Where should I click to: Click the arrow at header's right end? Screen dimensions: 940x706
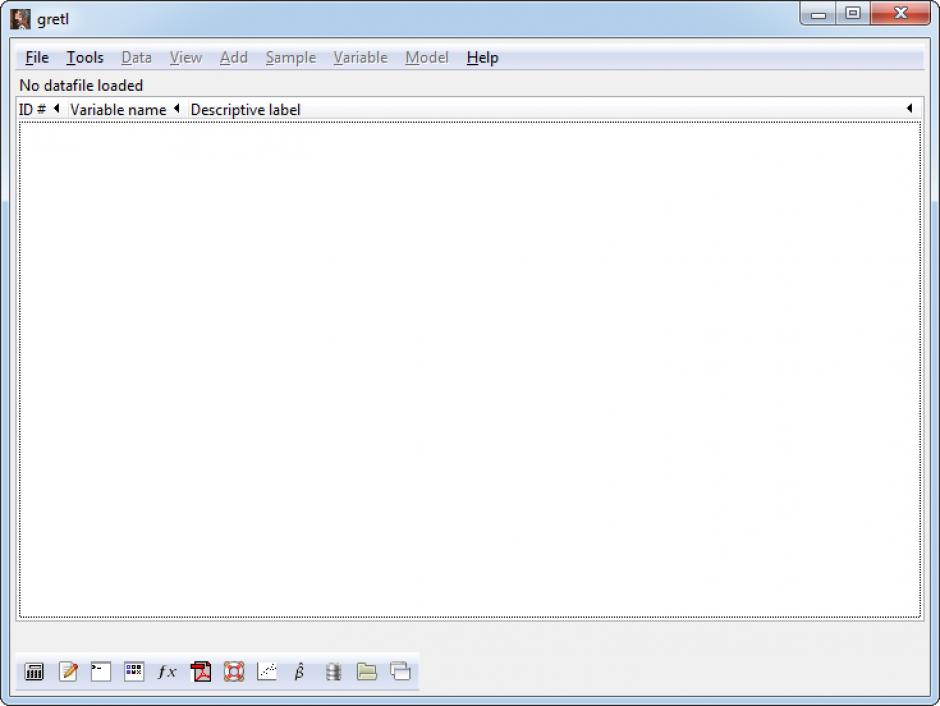909,108
